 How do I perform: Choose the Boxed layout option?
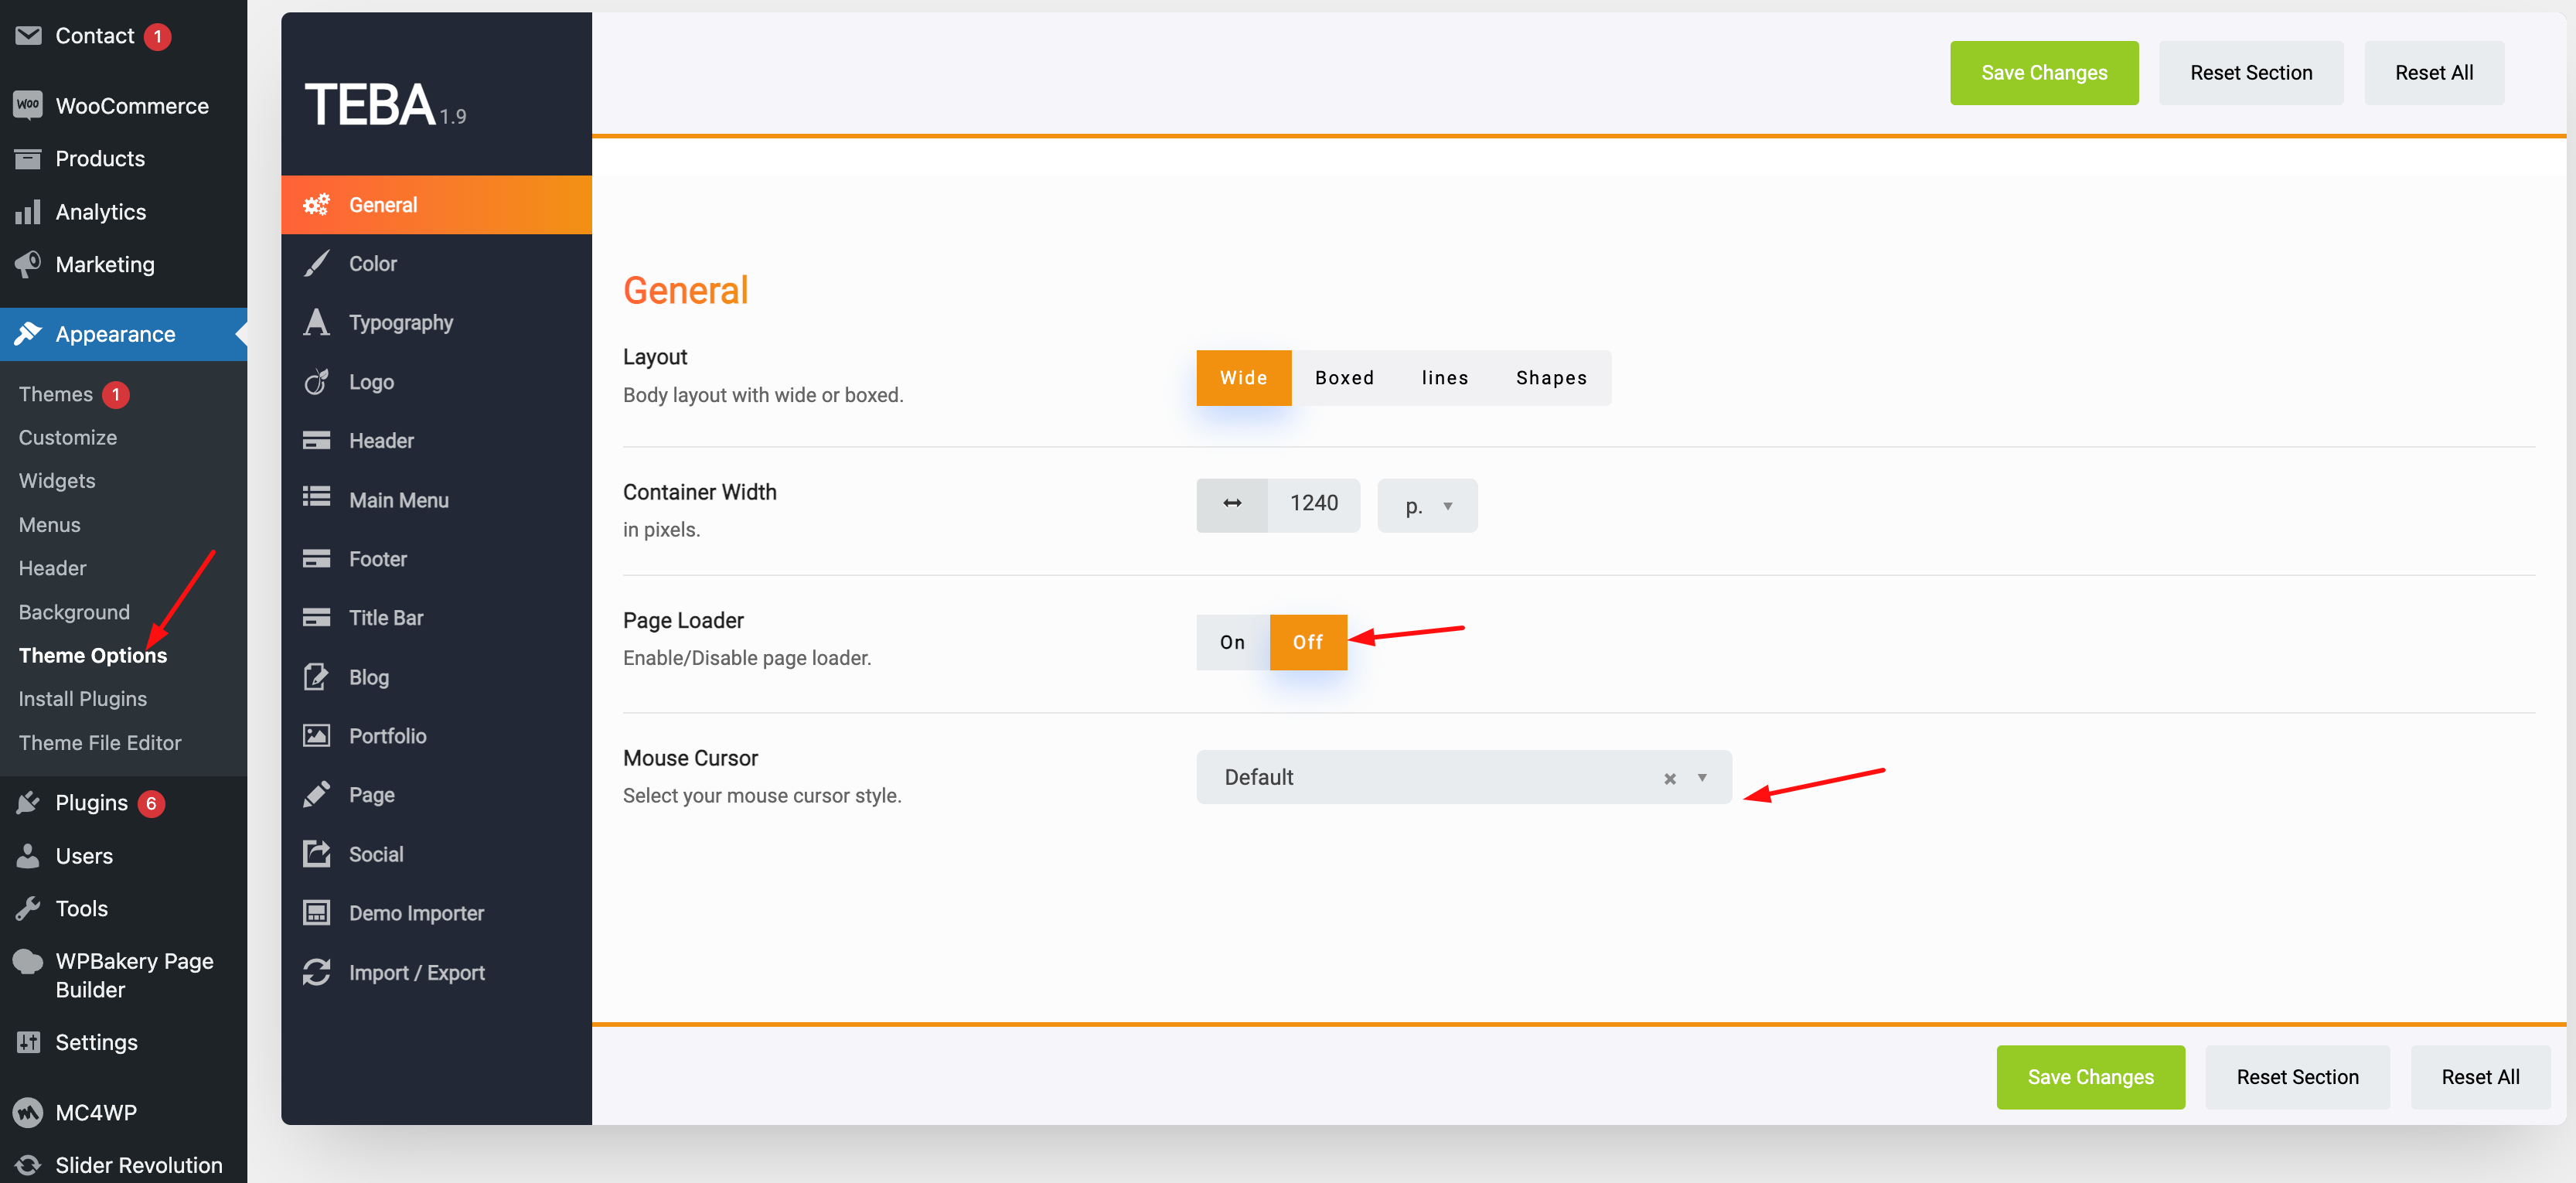click(1344, 378)
